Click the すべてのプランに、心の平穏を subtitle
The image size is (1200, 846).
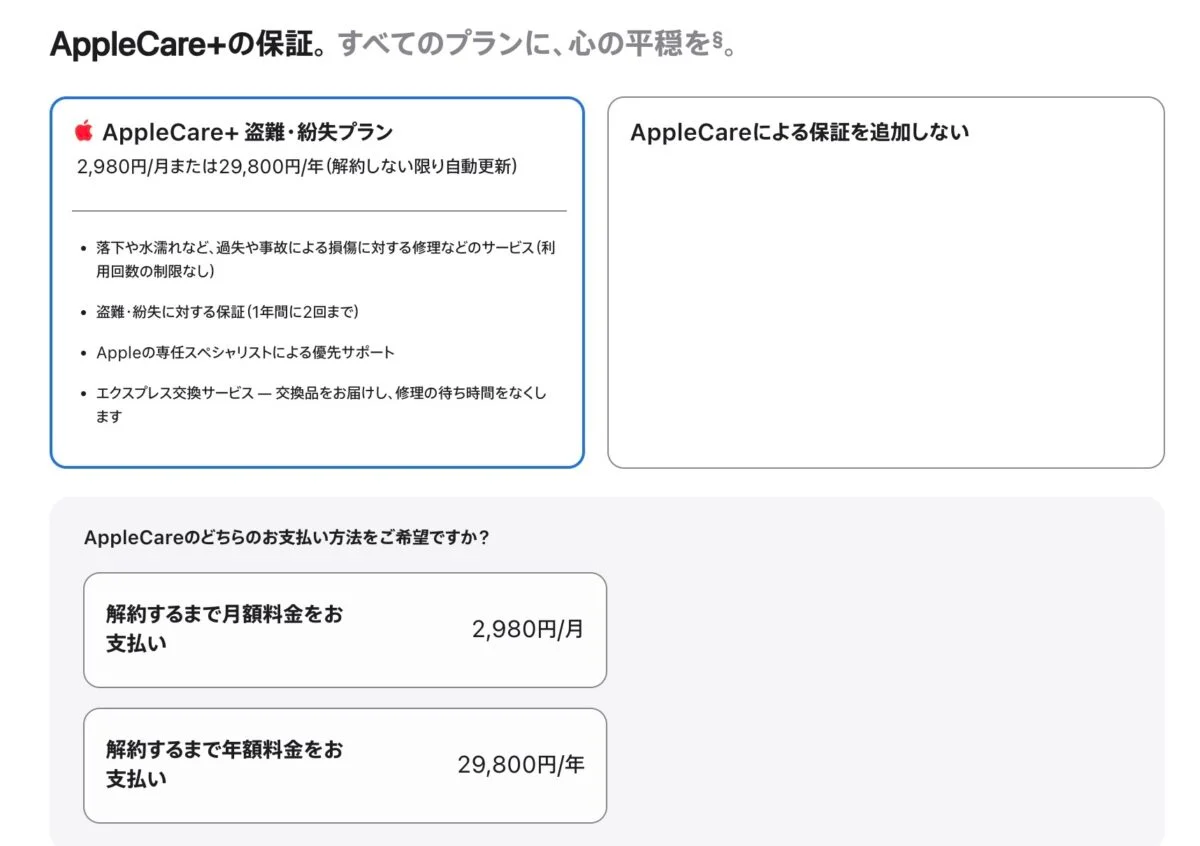(524, 45)
